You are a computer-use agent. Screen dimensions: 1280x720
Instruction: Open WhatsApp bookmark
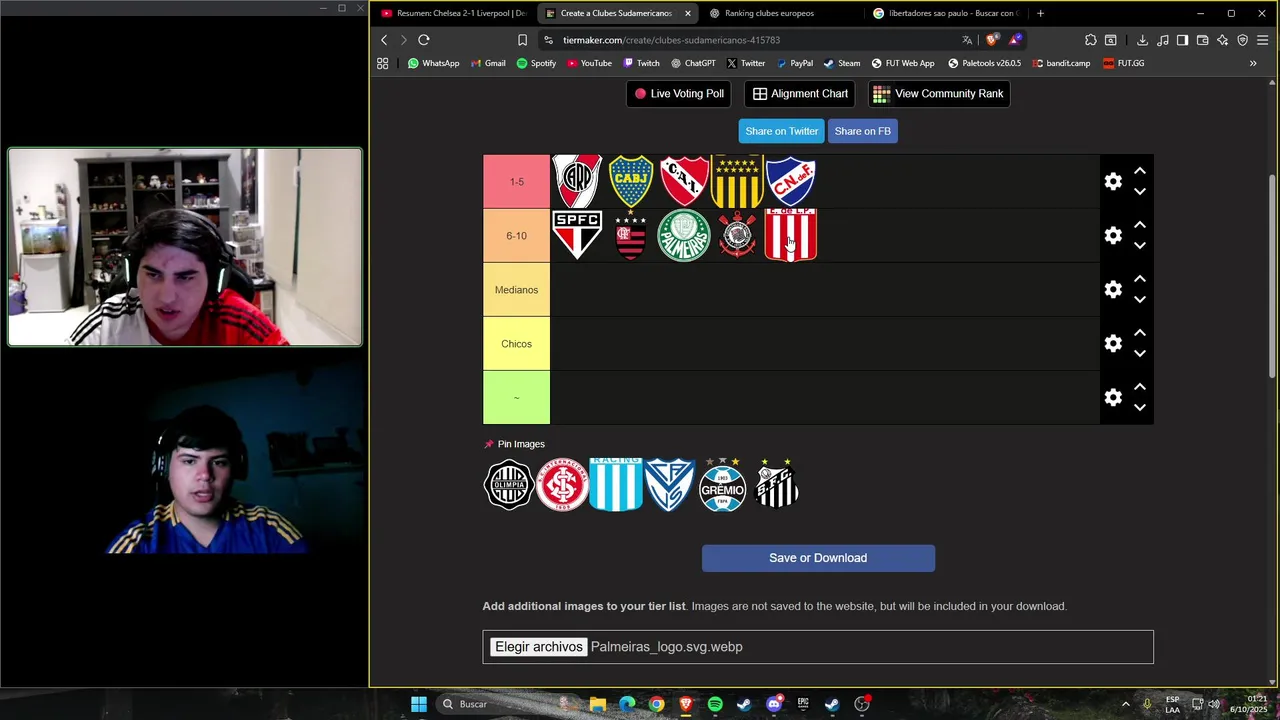(x=433, y=63)
